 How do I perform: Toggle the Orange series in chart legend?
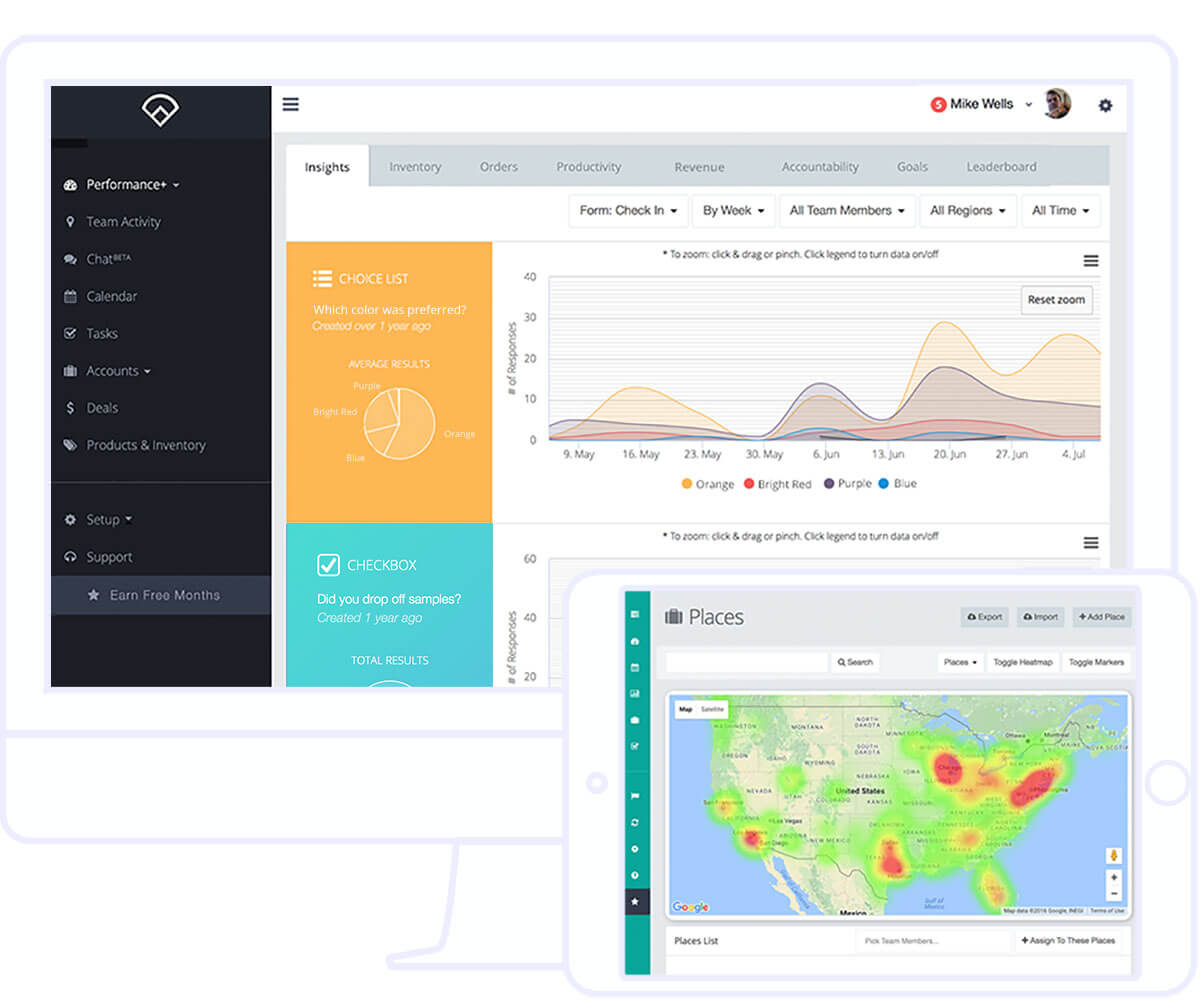[x=708, y=484]
